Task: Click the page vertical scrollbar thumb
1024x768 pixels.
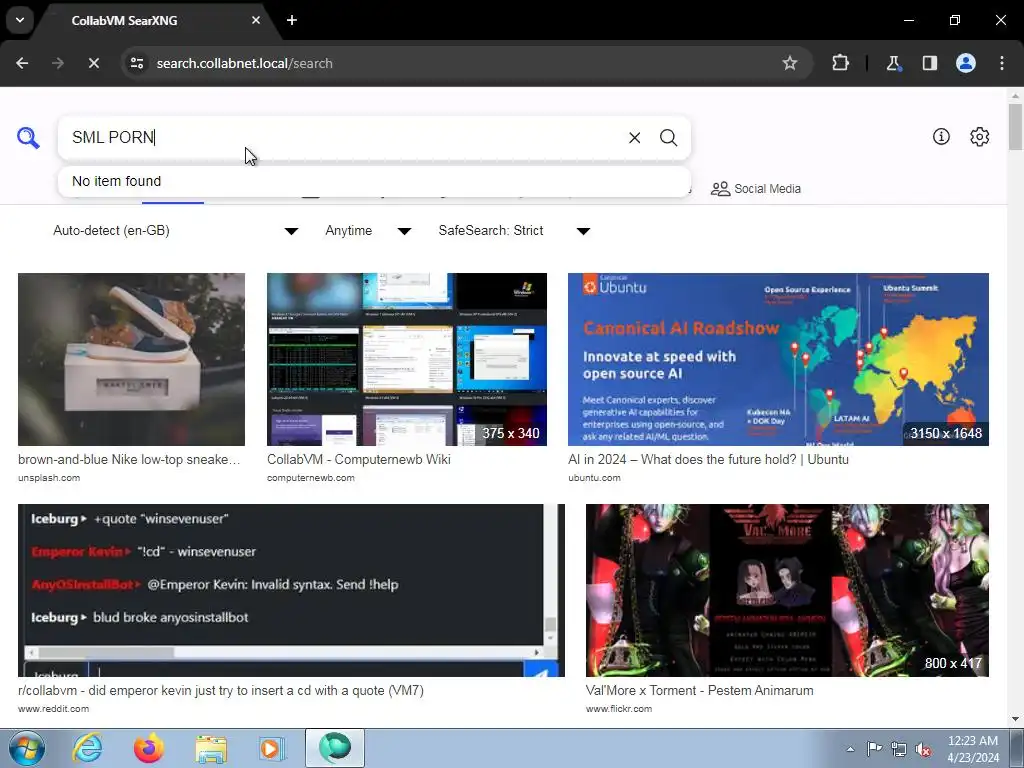Action: point(1015,127)
